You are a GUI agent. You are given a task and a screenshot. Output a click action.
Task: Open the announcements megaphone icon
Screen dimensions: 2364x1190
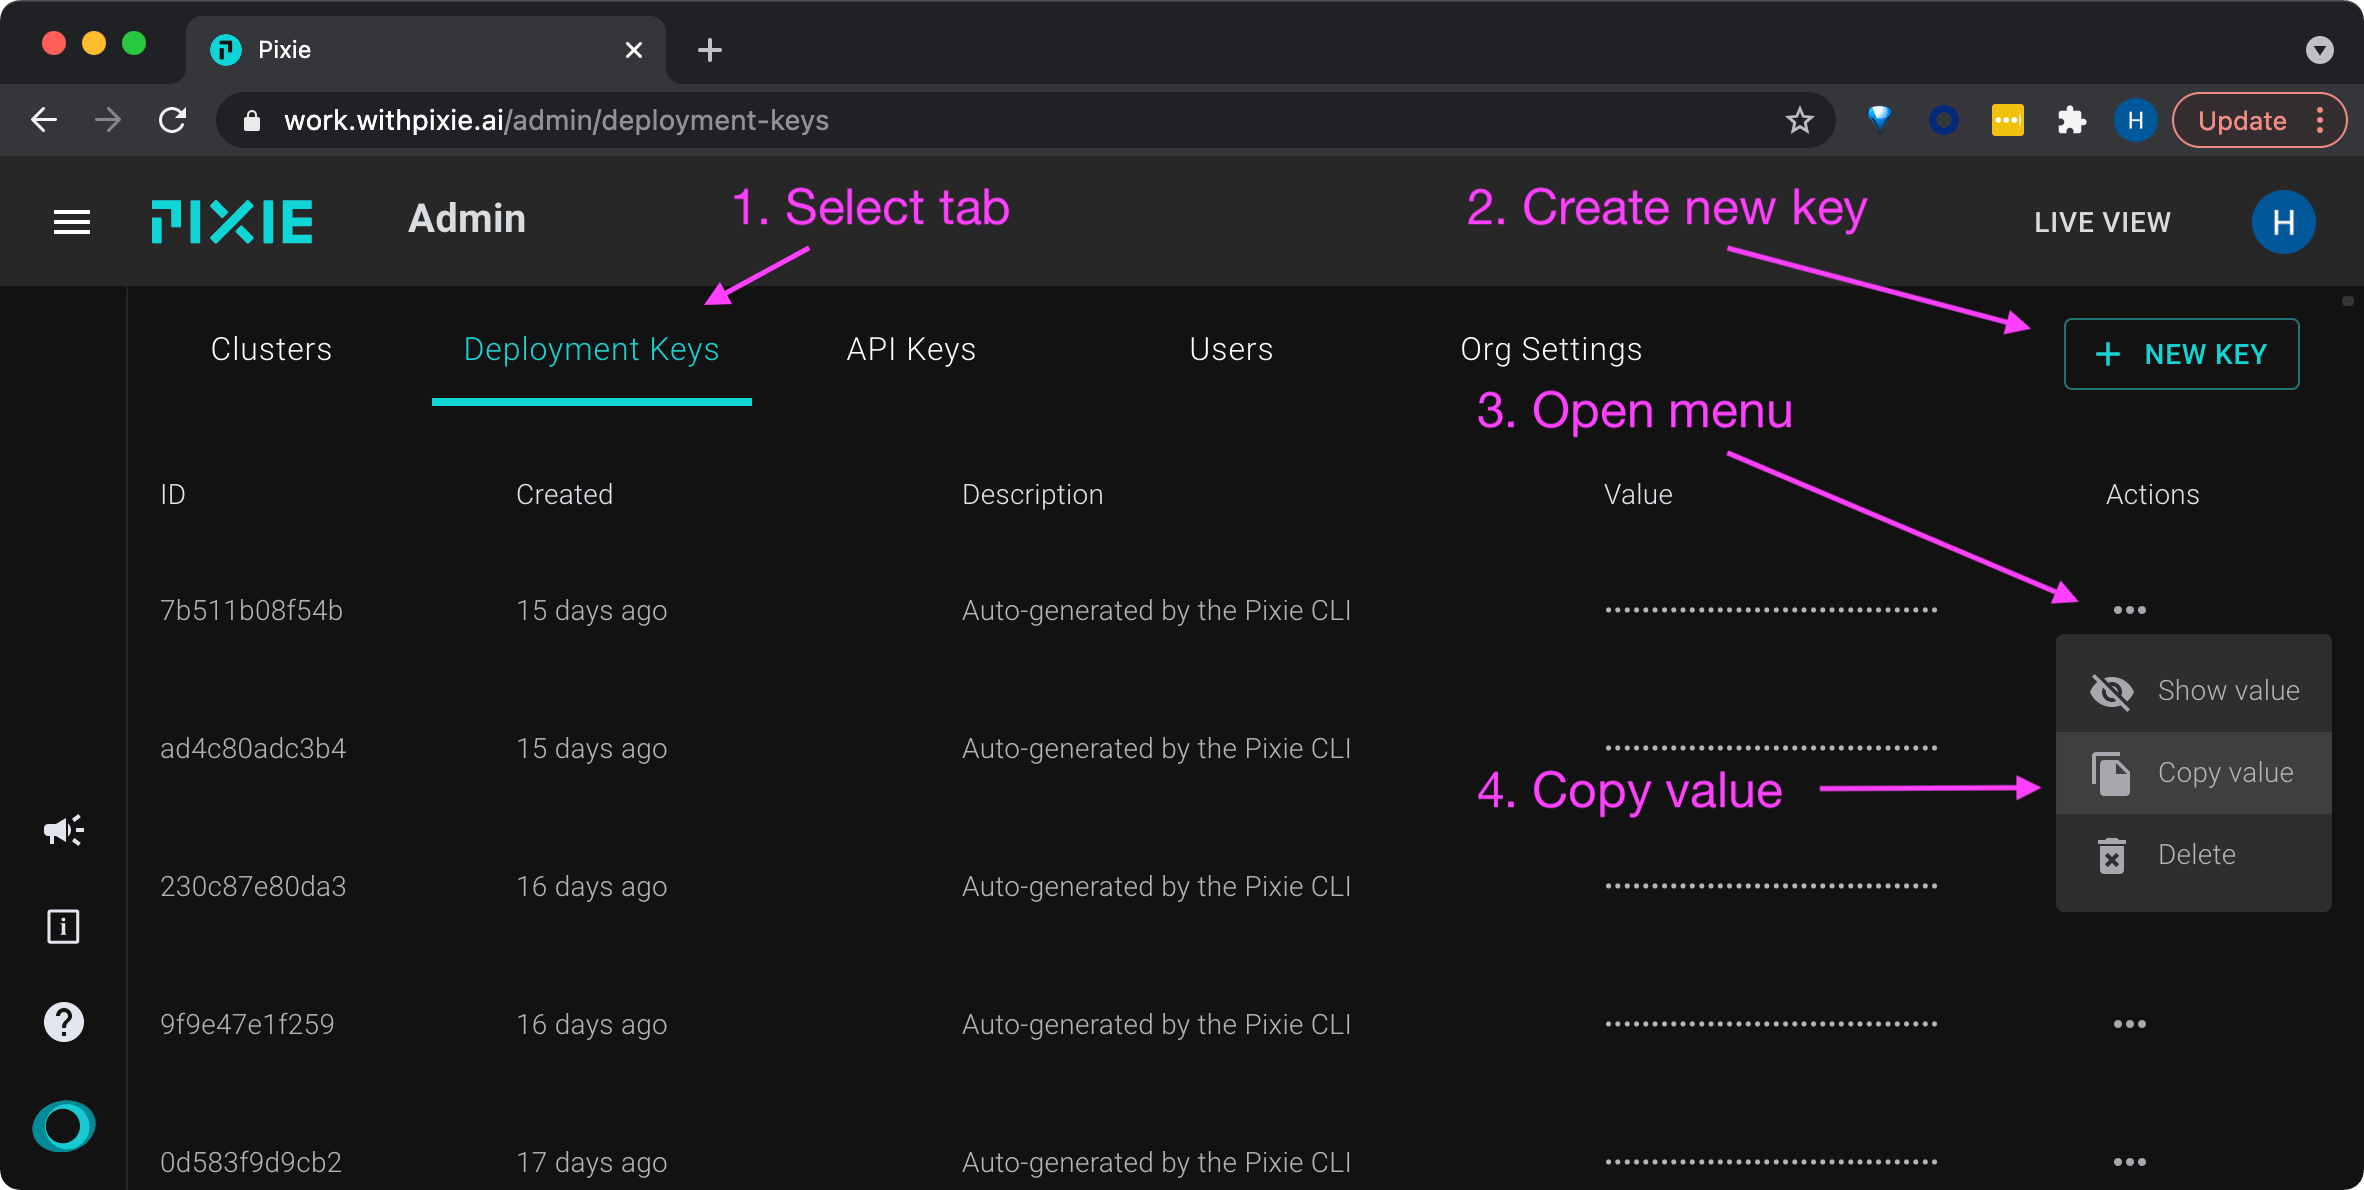click(63, 830)
